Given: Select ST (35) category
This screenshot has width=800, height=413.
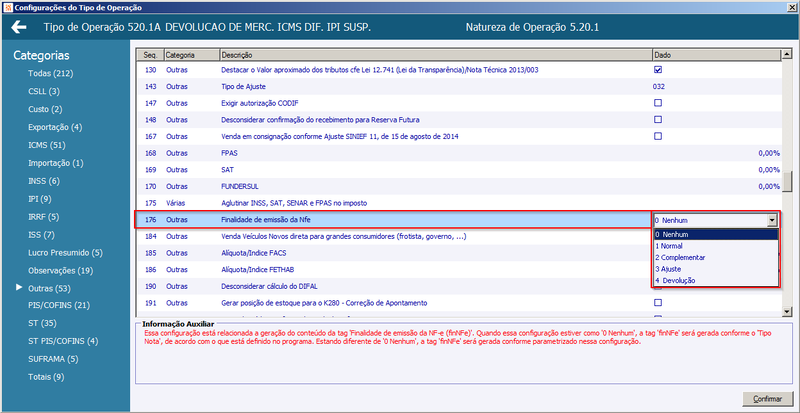Looking at the screenshot, I should point(42,323).
